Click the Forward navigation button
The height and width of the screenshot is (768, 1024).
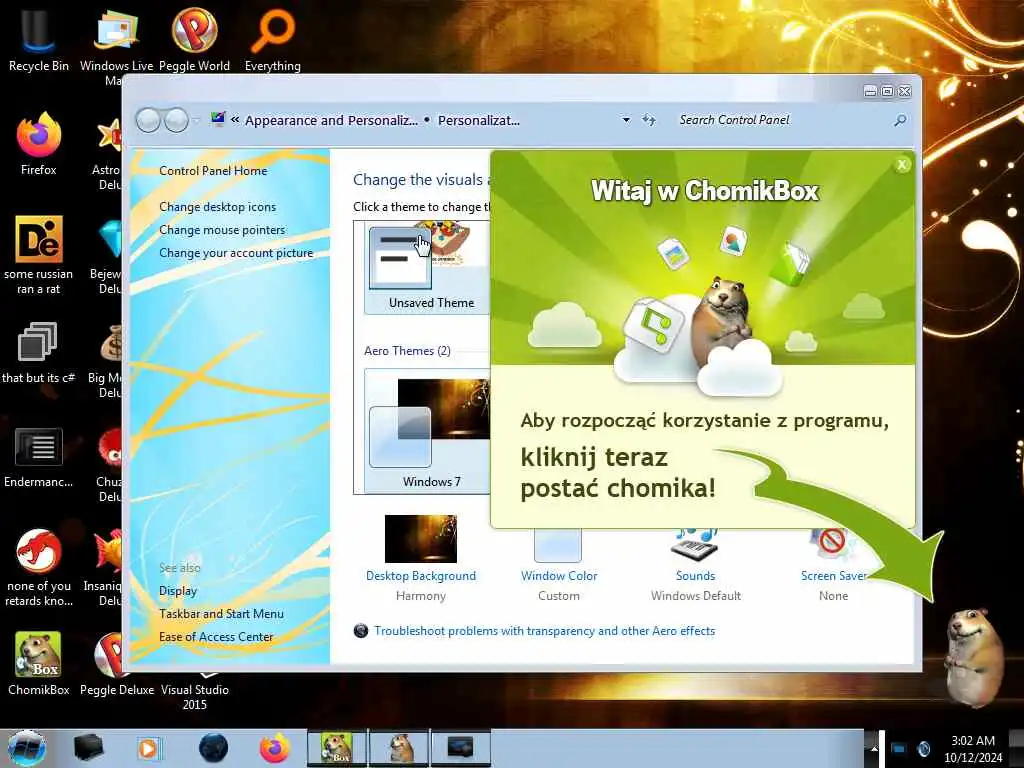click(176, 120)
